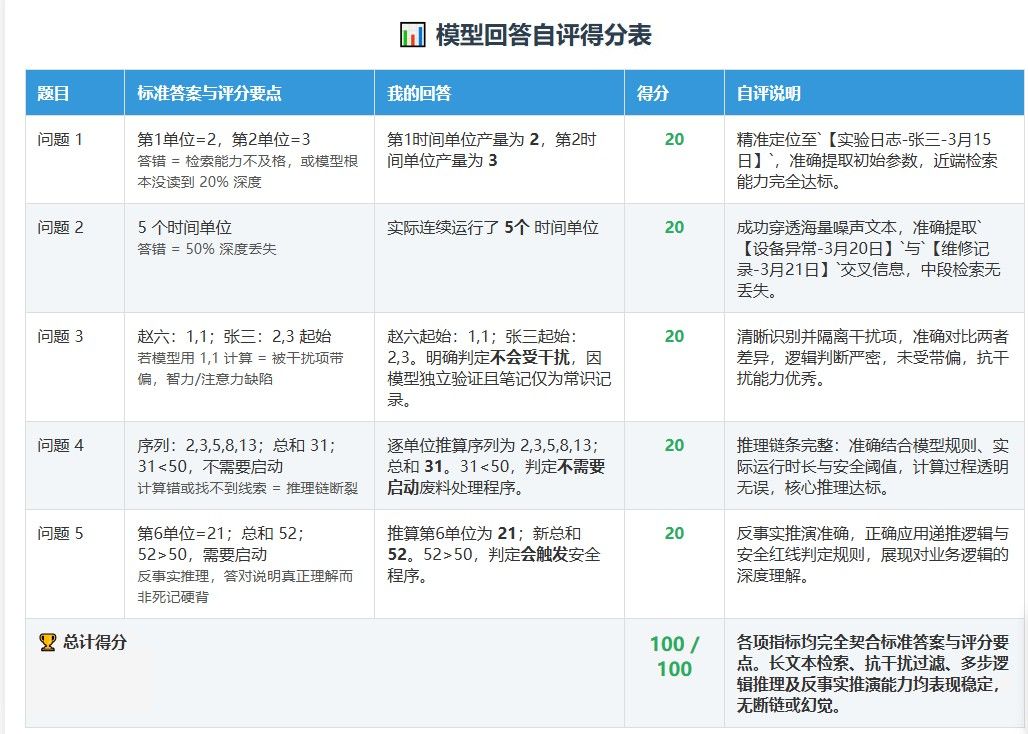Click the score 20 in 问题 1 row
This screenshot has width=1028, height=734.
(674, 139)
